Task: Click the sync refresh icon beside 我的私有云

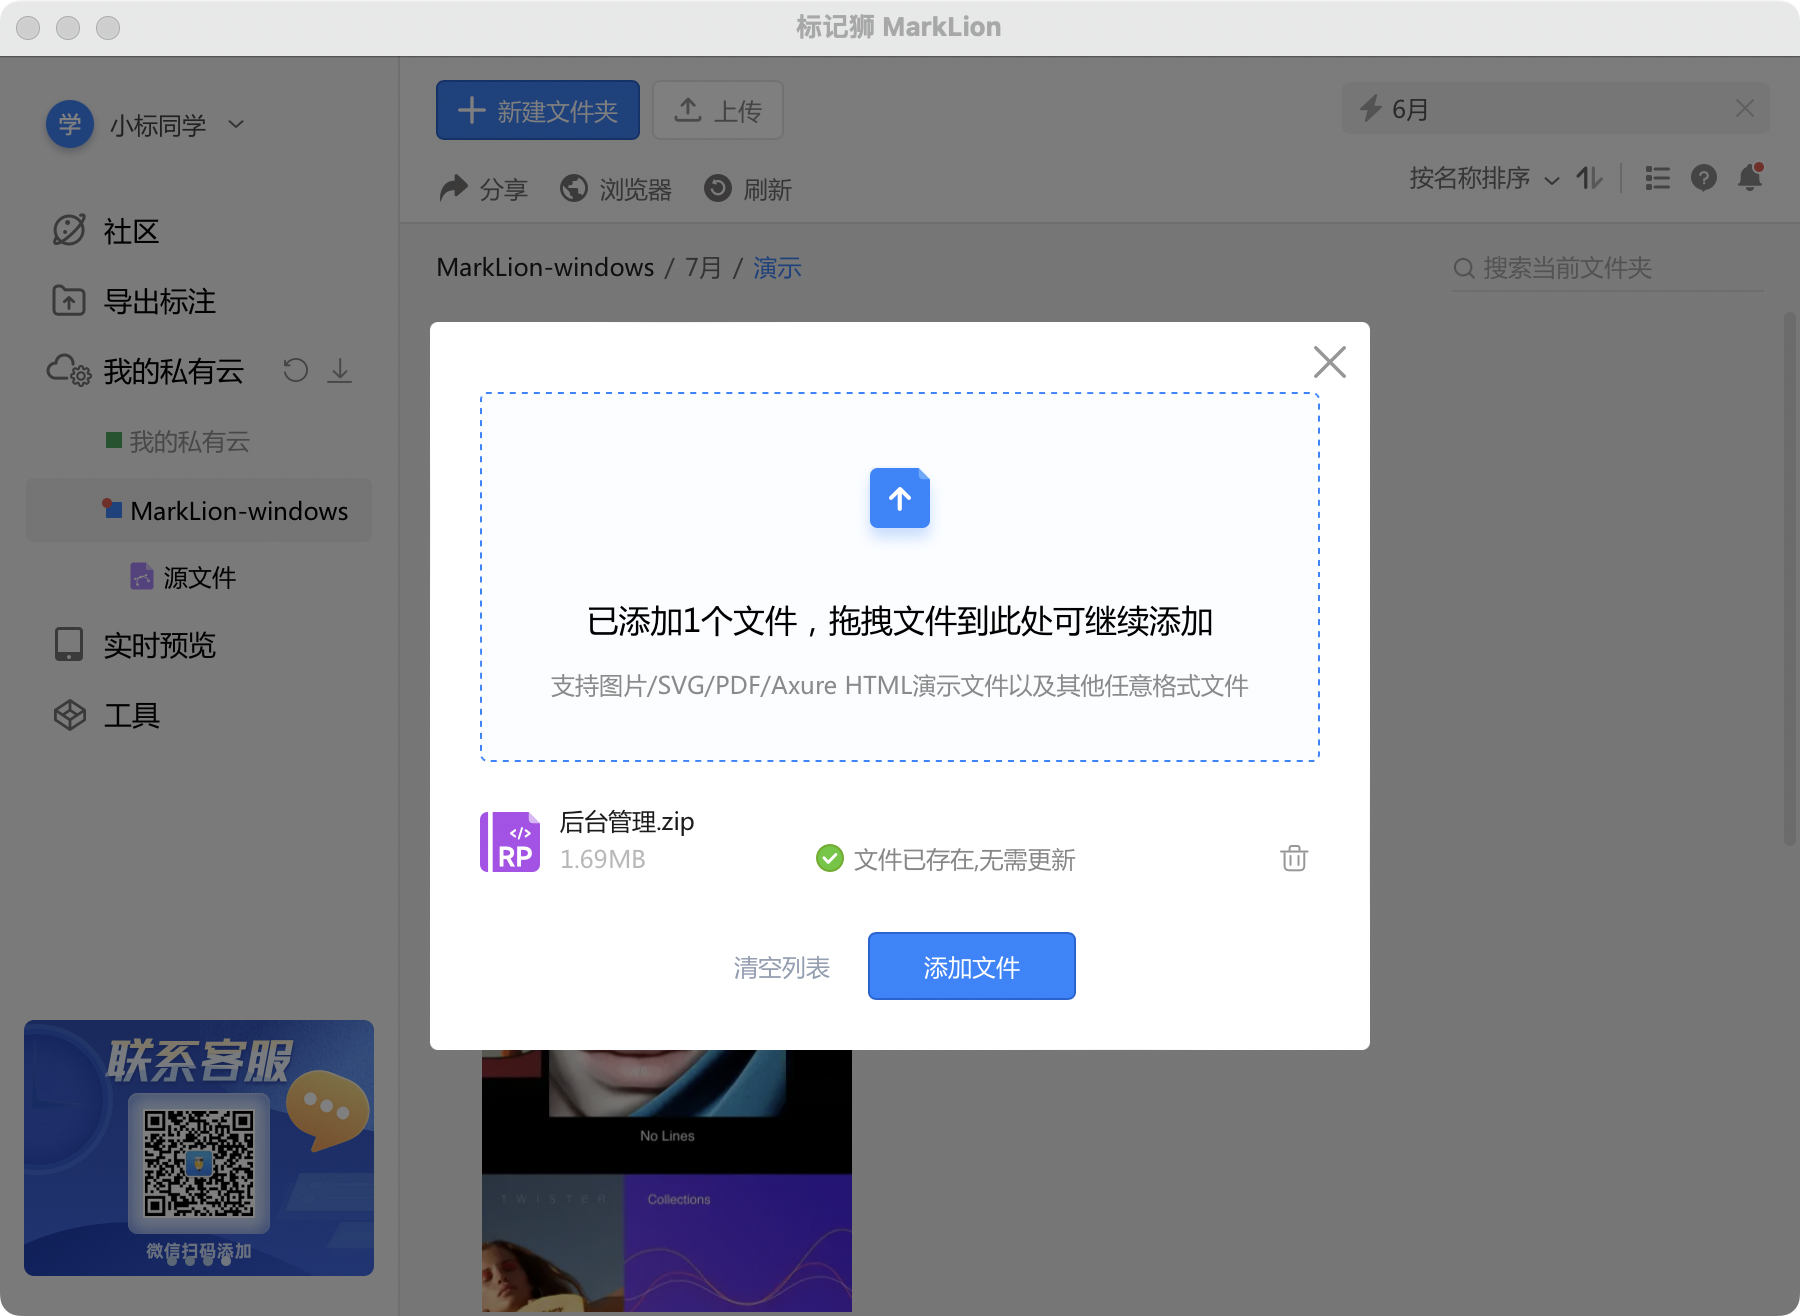Action: click(x=295, y=371)
